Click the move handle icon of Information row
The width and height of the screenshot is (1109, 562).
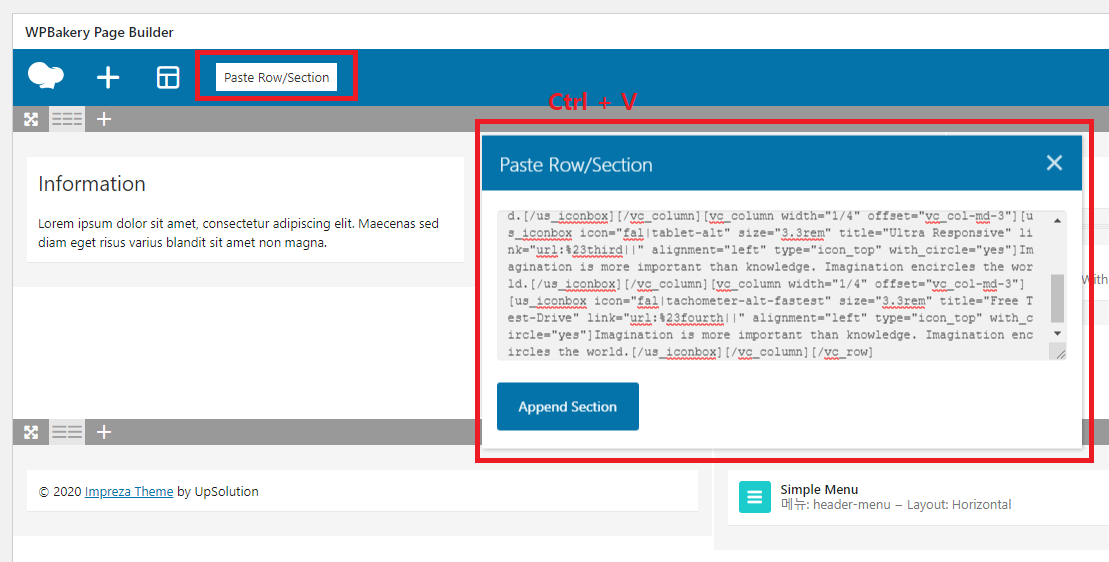point(31,119)
